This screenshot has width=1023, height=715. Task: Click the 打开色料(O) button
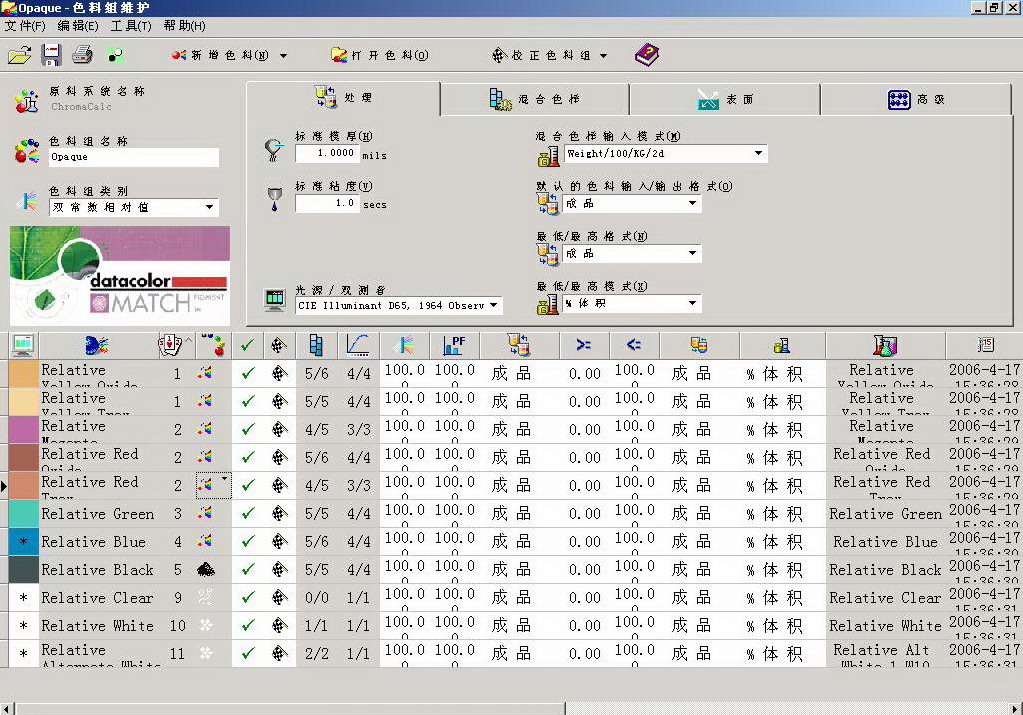pos(379,55)
